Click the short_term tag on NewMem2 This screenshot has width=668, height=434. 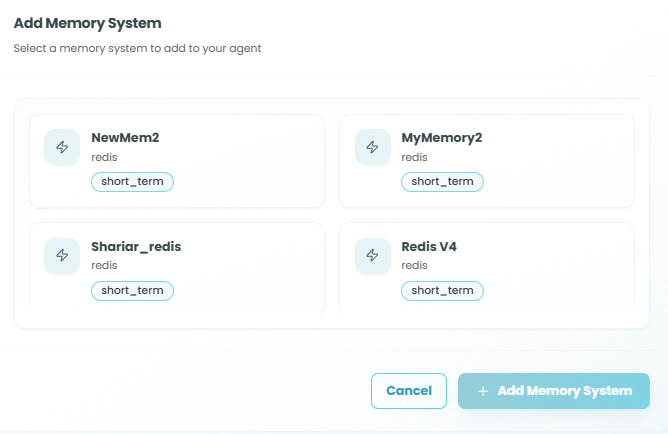[132, 182]
